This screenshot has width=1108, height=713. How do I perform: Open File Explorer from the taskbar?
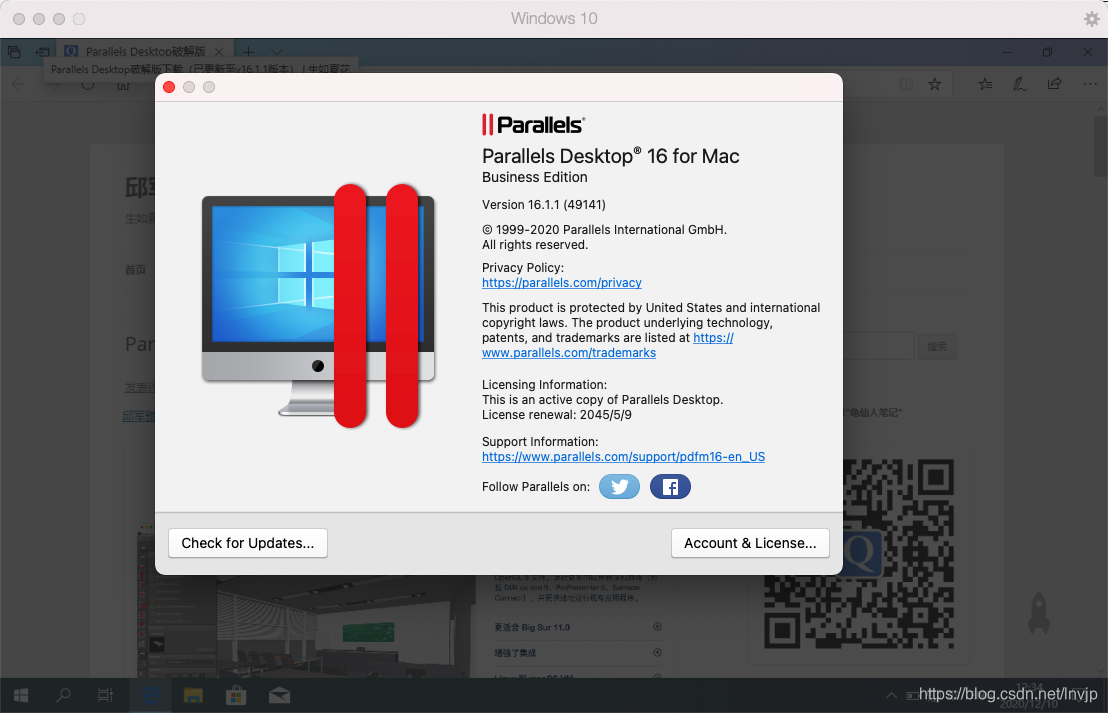193,696
